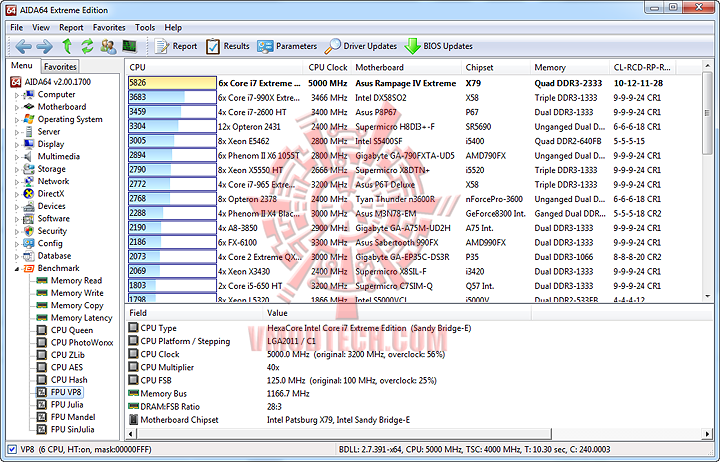Select the Network tree icon

(29, 181)
